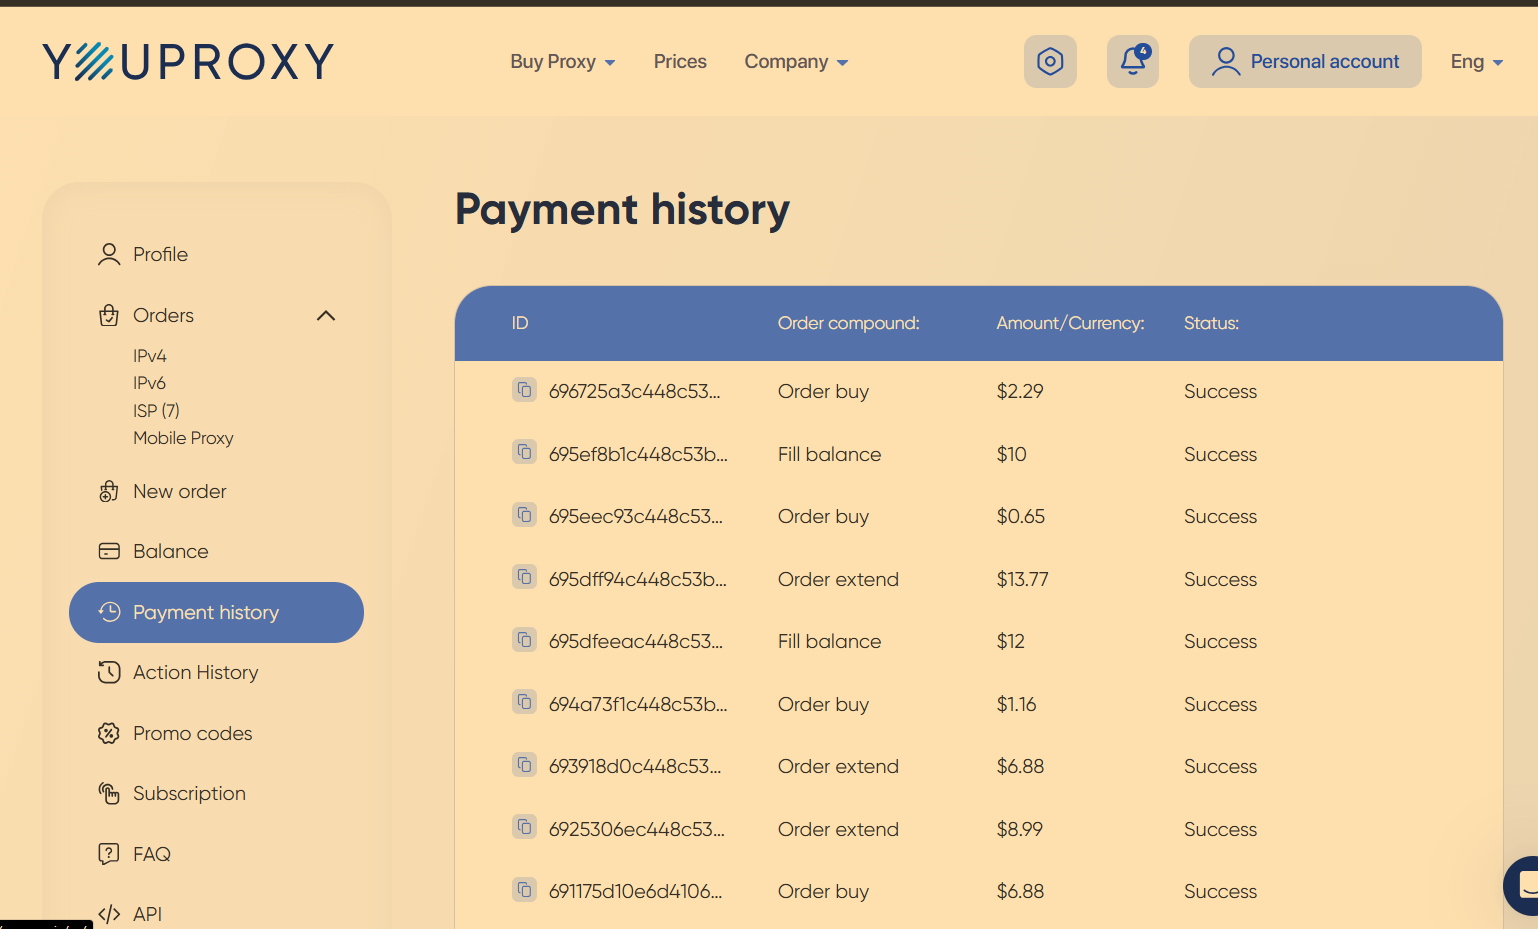Image resolution: width=1538 pixels, height=929 pixels.
Task: Copy payment ID 696725a3c448c53
Action: [x=525, y=390]
